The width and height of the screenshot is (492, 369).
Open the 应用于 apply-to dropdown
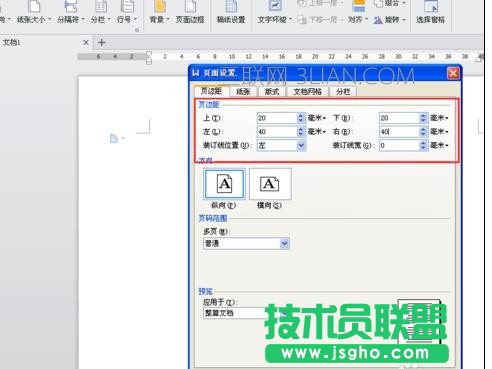pyautogui.click(x=245, y=313)
